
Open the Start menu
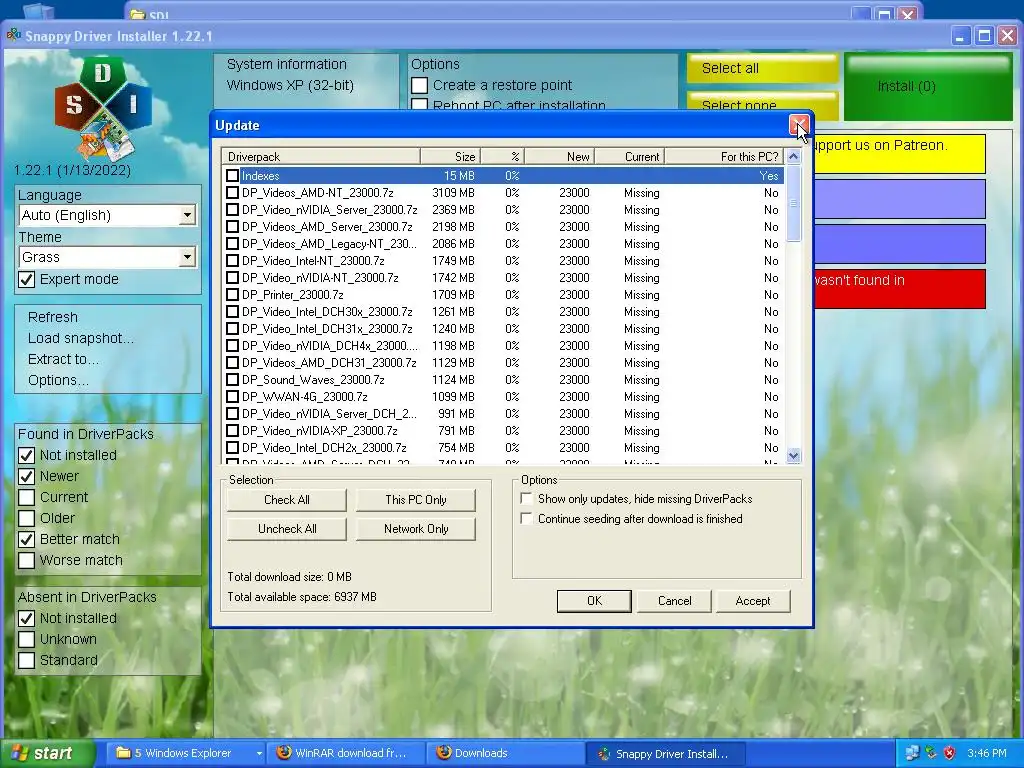[x=46, y=753]
